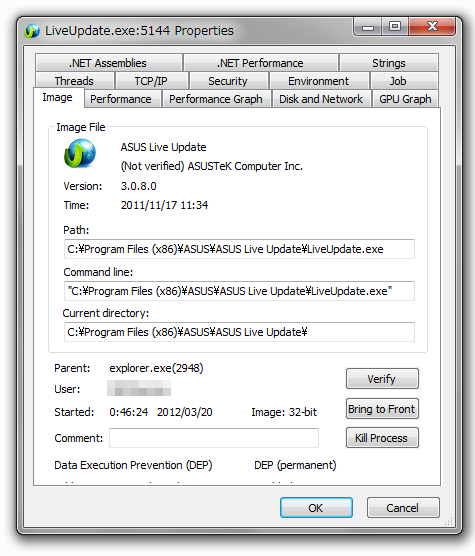Open the .NET Performance tab
Screen dimensions: 475x556
[261, 63]
